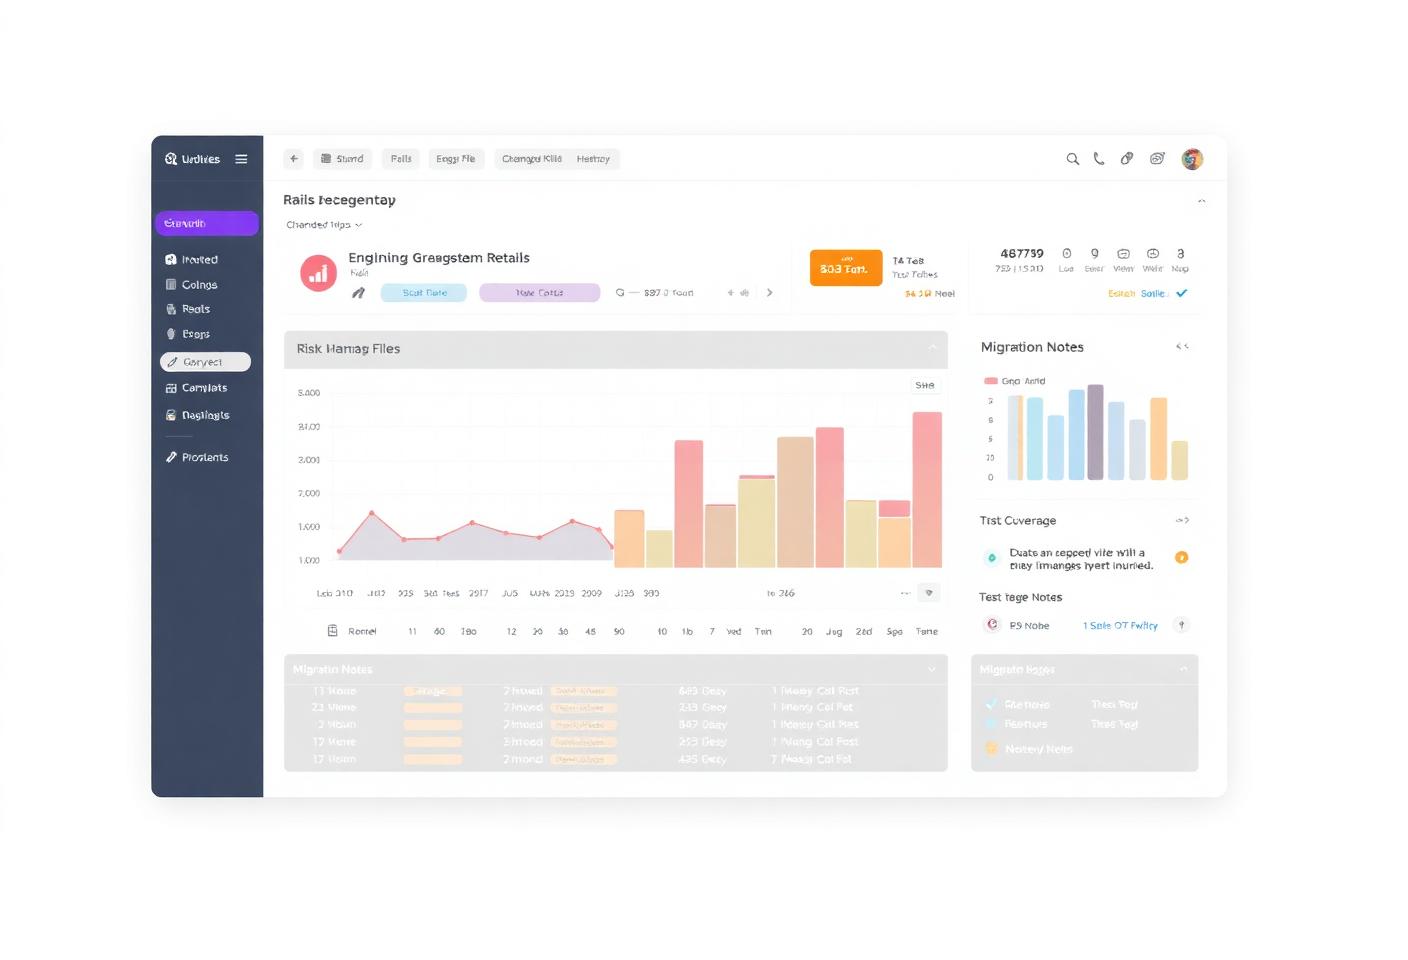The width and height of the screenshot is (1408, 960).
Task: Click the Dasilagts sidebar icon
Action: point(171,415)
